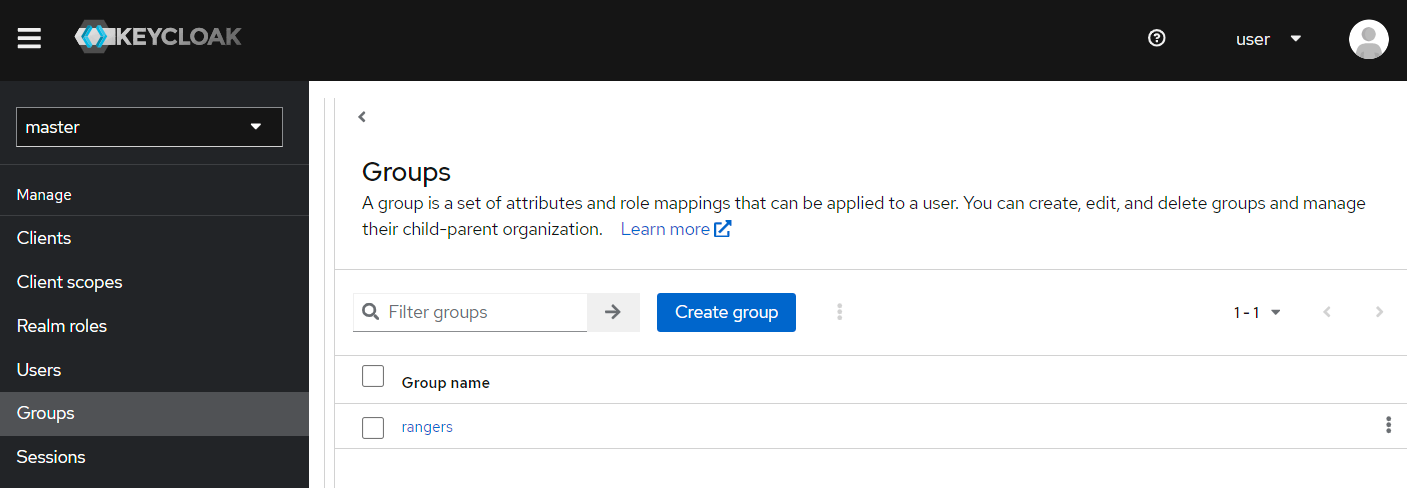Toggle the hamburger navigation menu
This screenshot has width=1407, height=488.
29,39
